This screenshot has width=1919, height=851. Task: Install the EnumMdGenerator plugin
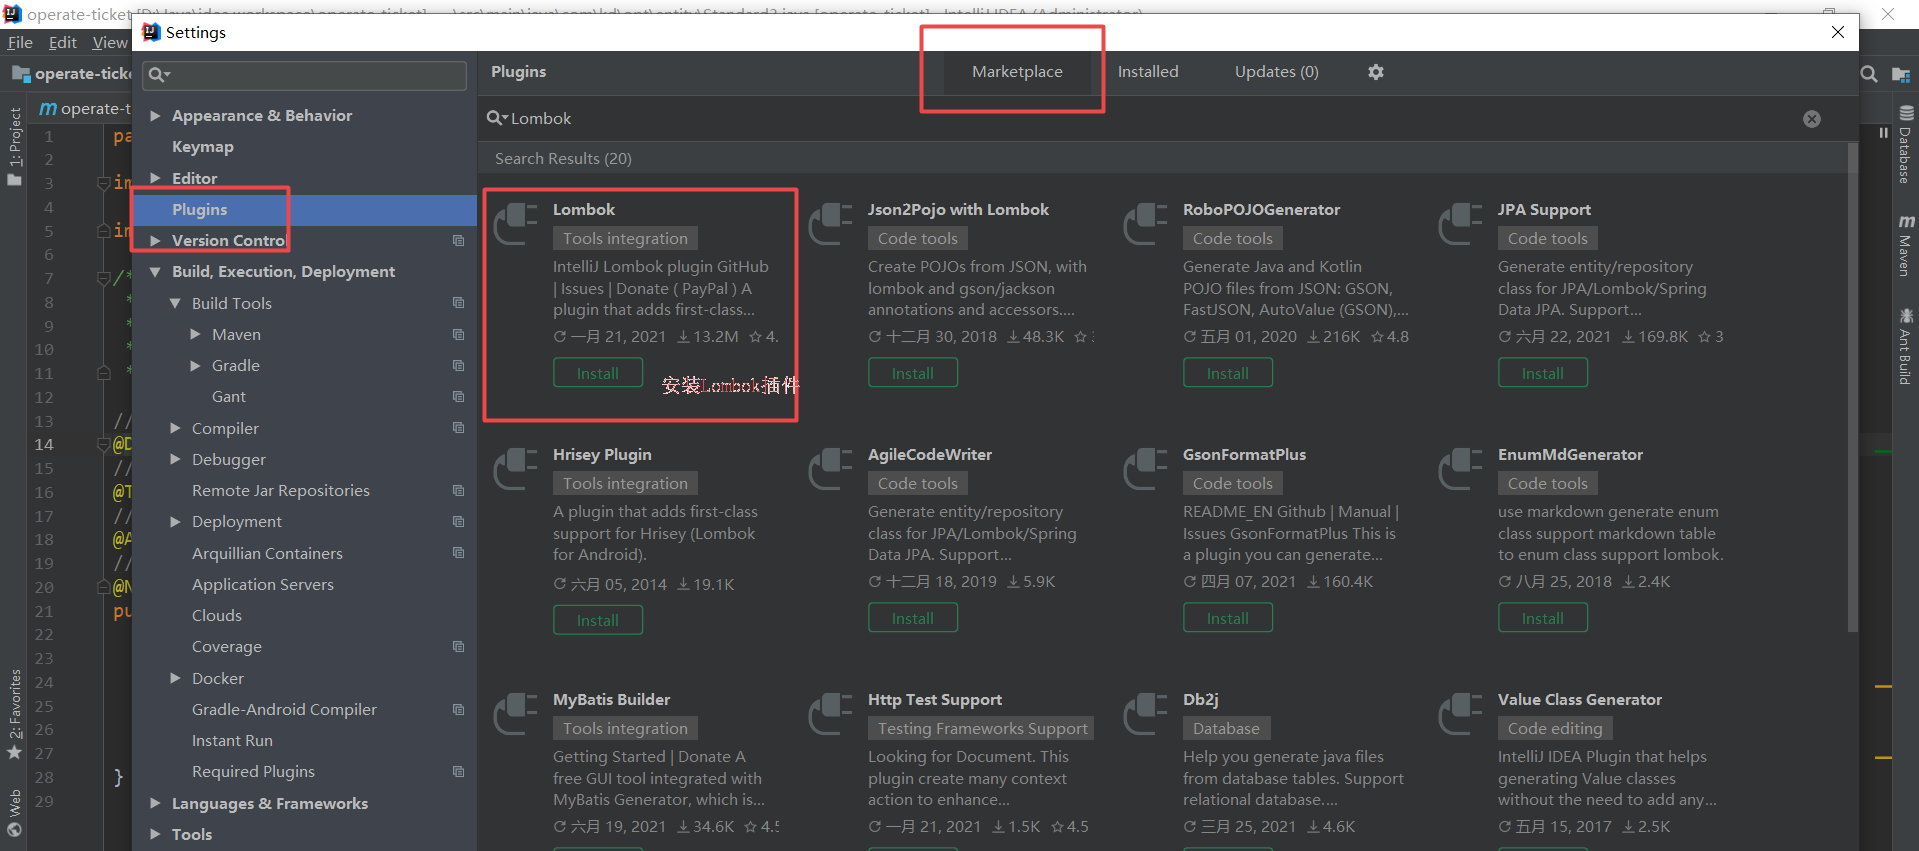click(1543, 618)
